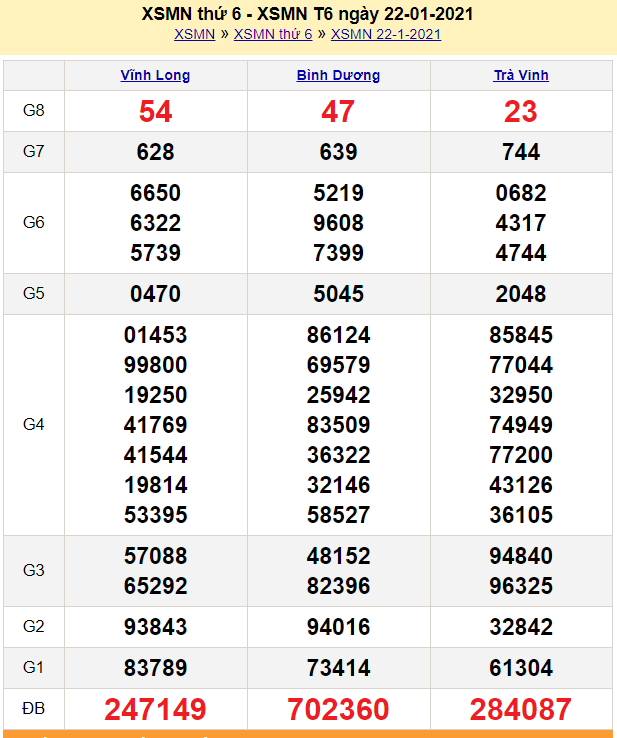This screenshot has width=617, height=738.
Task: Select G5 result 2048 for Trà Vinh
Action: pyautogui.click(x=521, y=294)
